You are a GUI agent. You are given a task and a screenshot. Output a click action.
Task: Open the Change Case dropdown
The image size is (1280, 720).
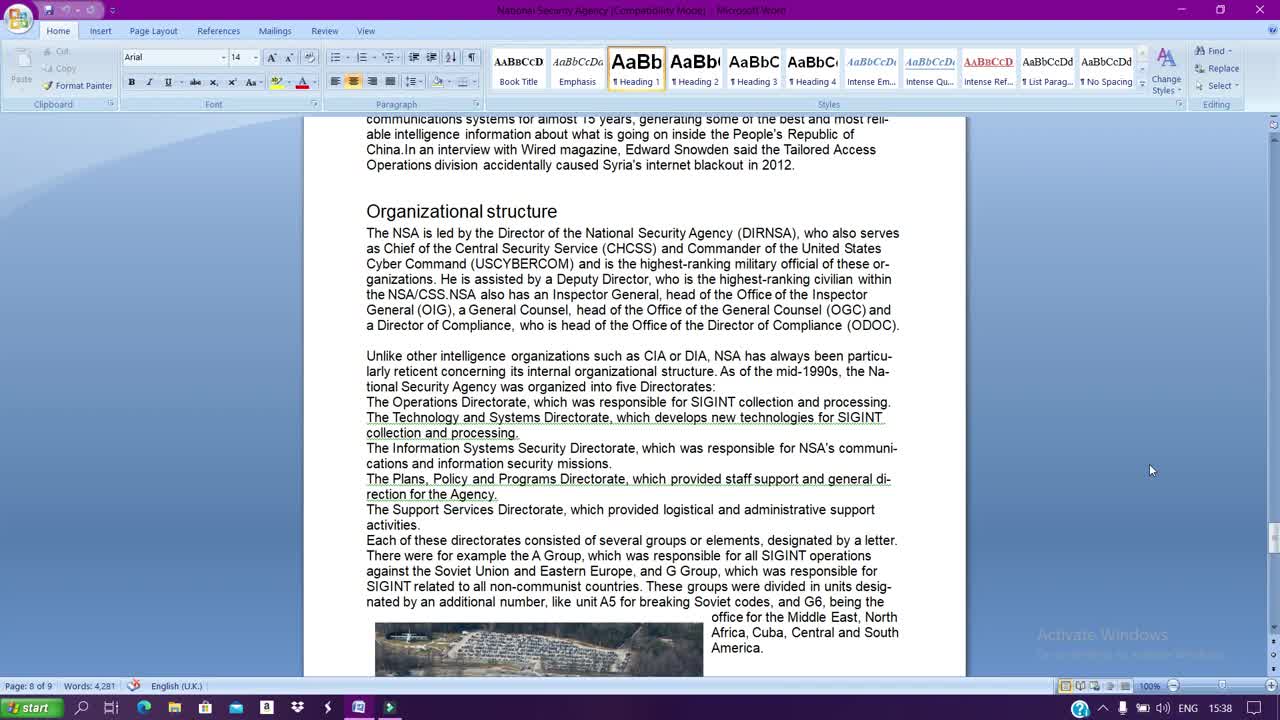(253, 82)
